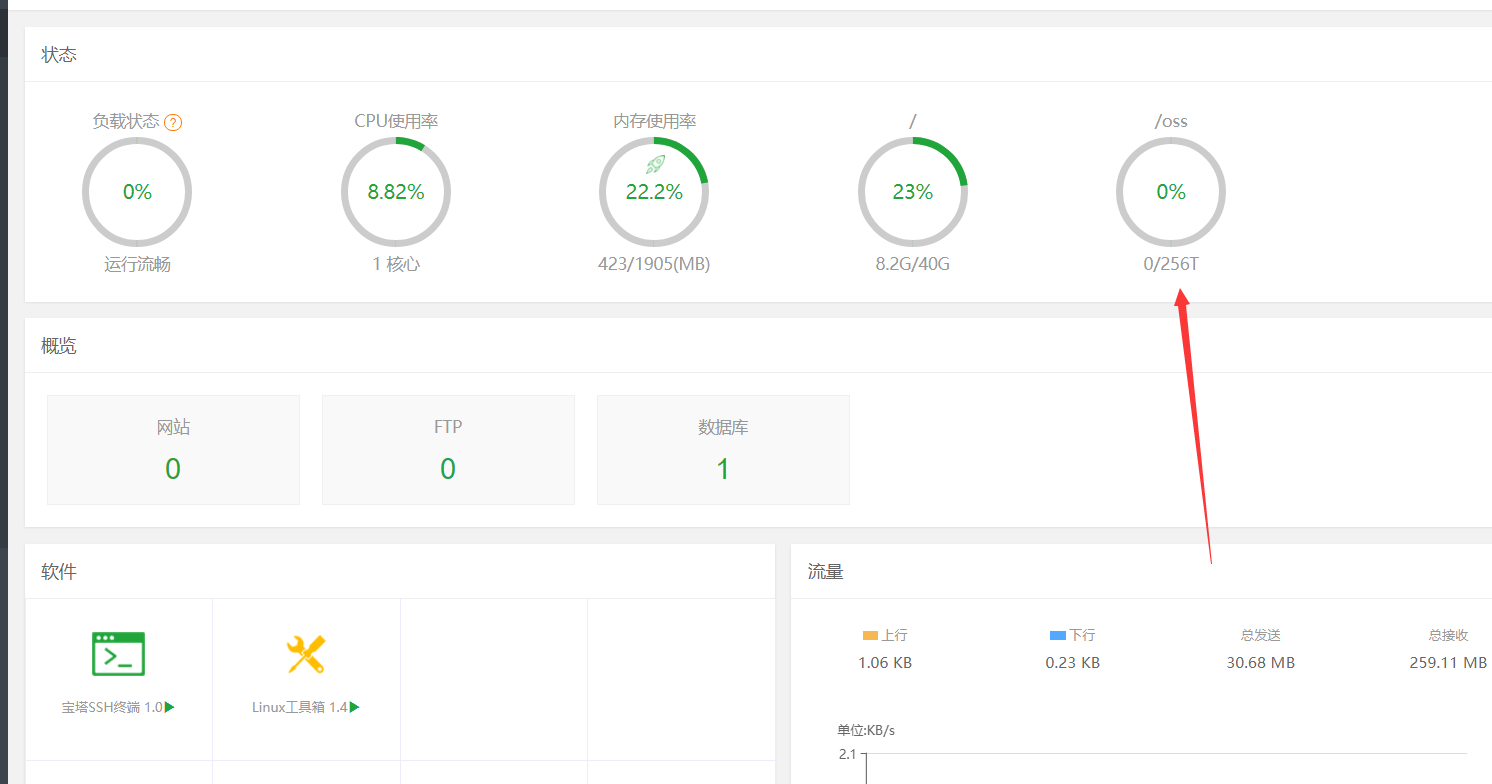This screenshot has height=784, width=1492.
Task: Click the 概览 section heading
Action: (59, 346)
